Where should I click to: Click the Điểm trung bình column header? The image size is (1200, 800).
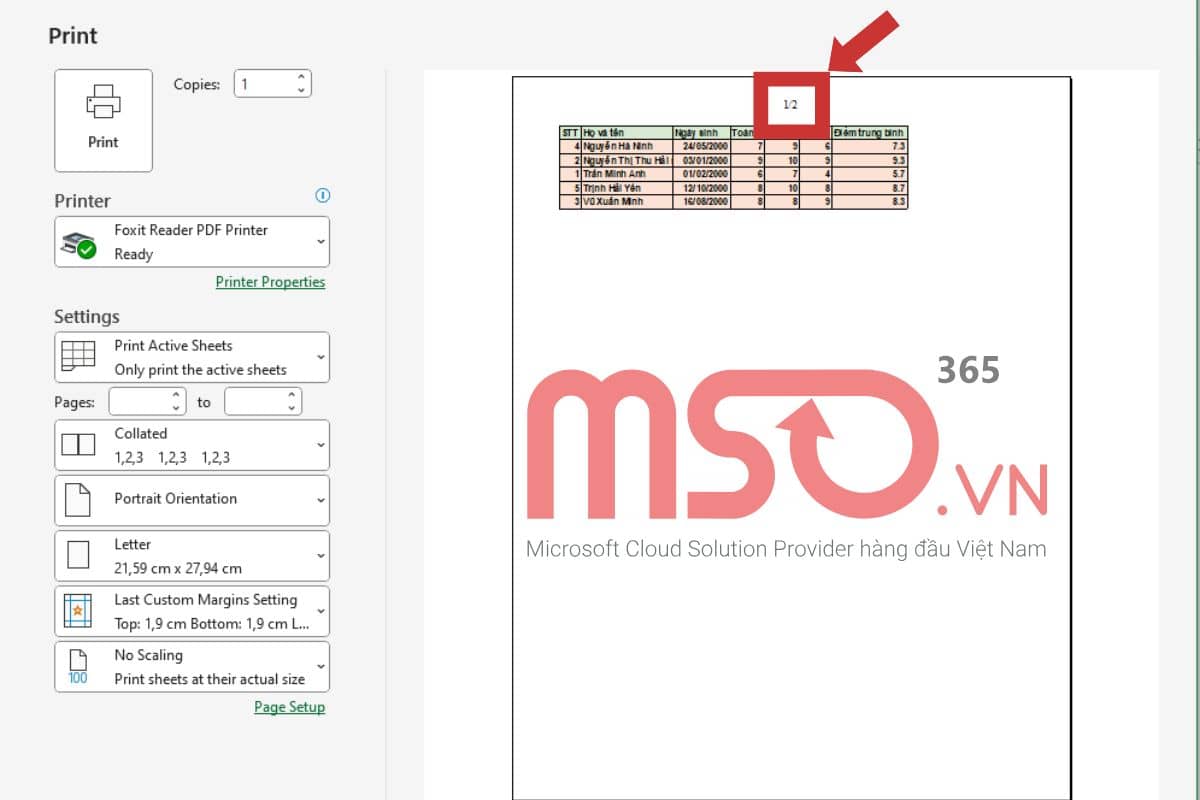(x=869, y=132)
